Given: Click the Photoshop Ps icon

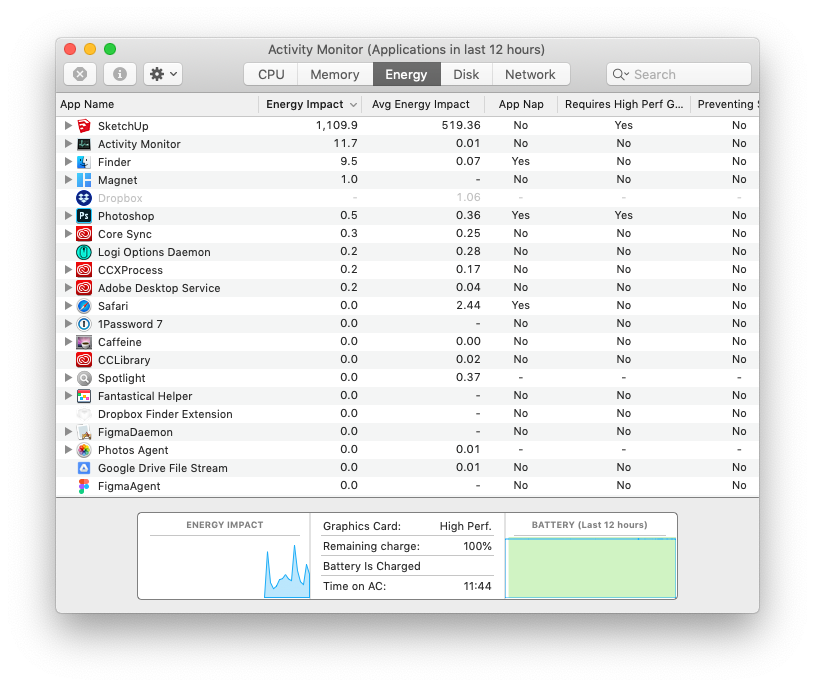Looking at the screenshot, I should pos(84,216).
